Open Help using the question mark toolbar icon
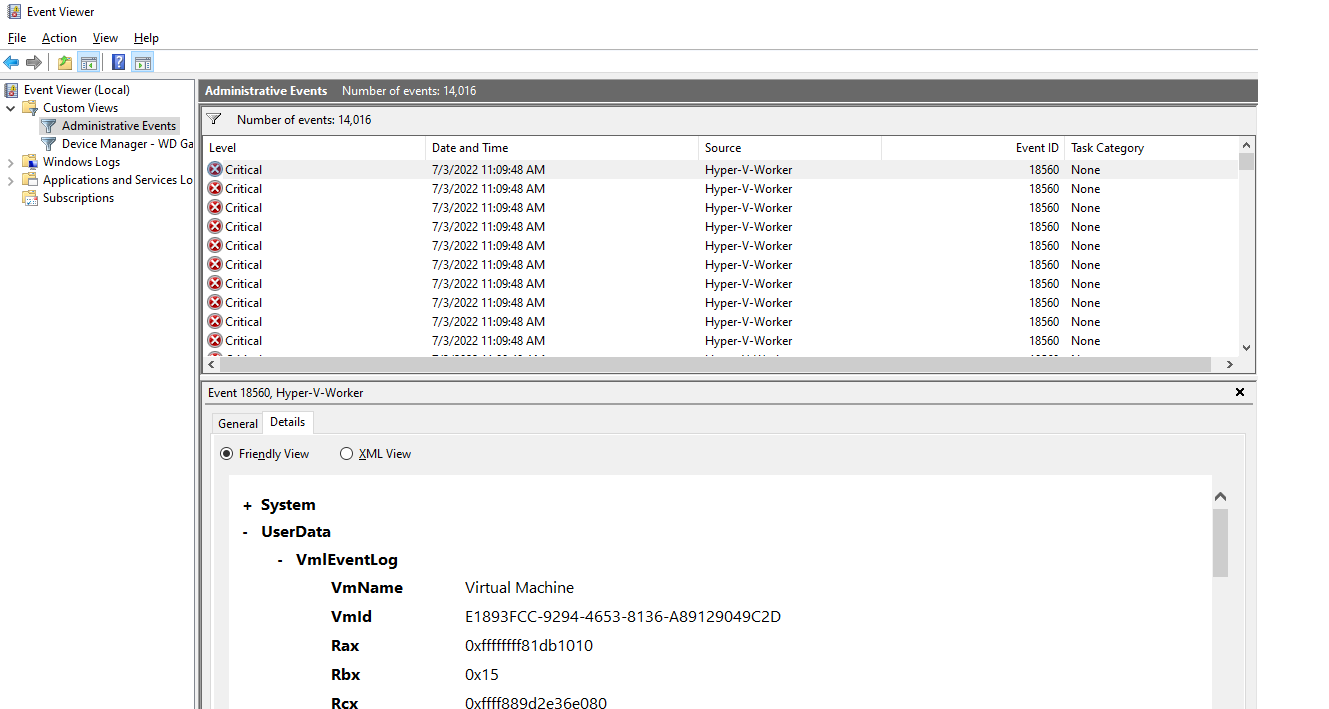Screen dimensions: 1329x709 tap(118, 62)
